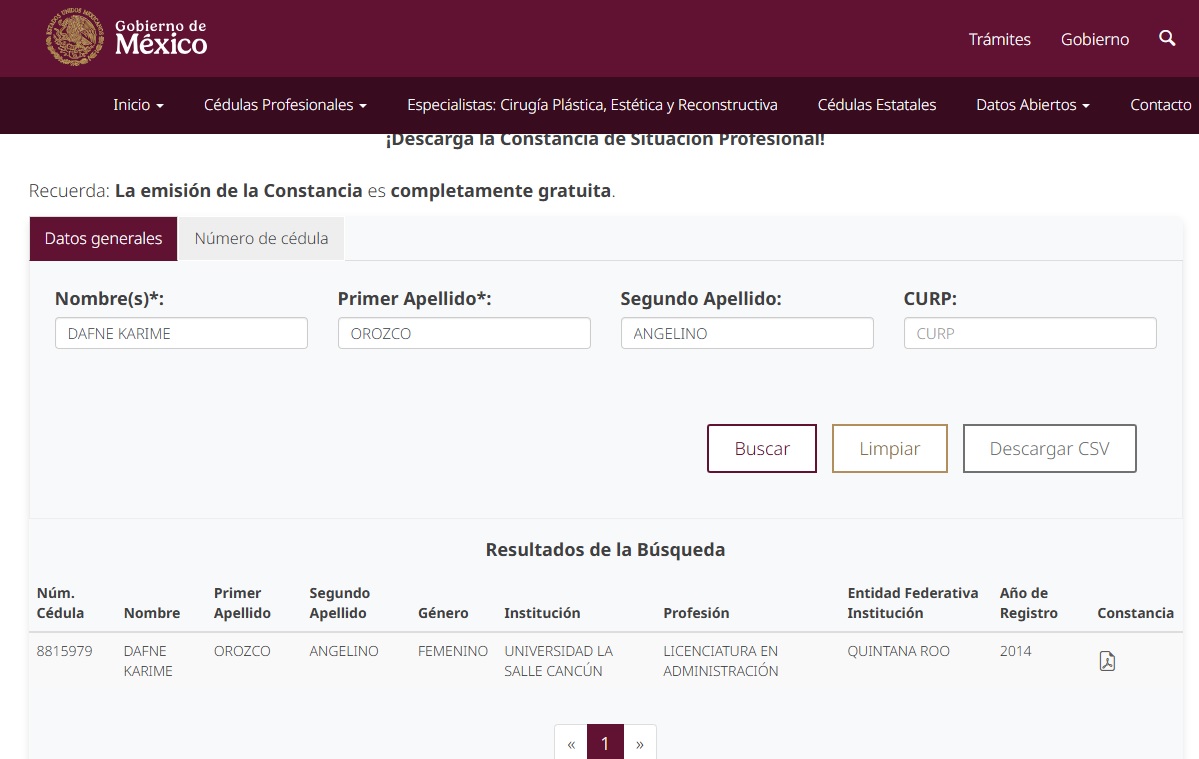Expand the Inicio dropdown menu
1199x759 pixels.
coord(138,105)
